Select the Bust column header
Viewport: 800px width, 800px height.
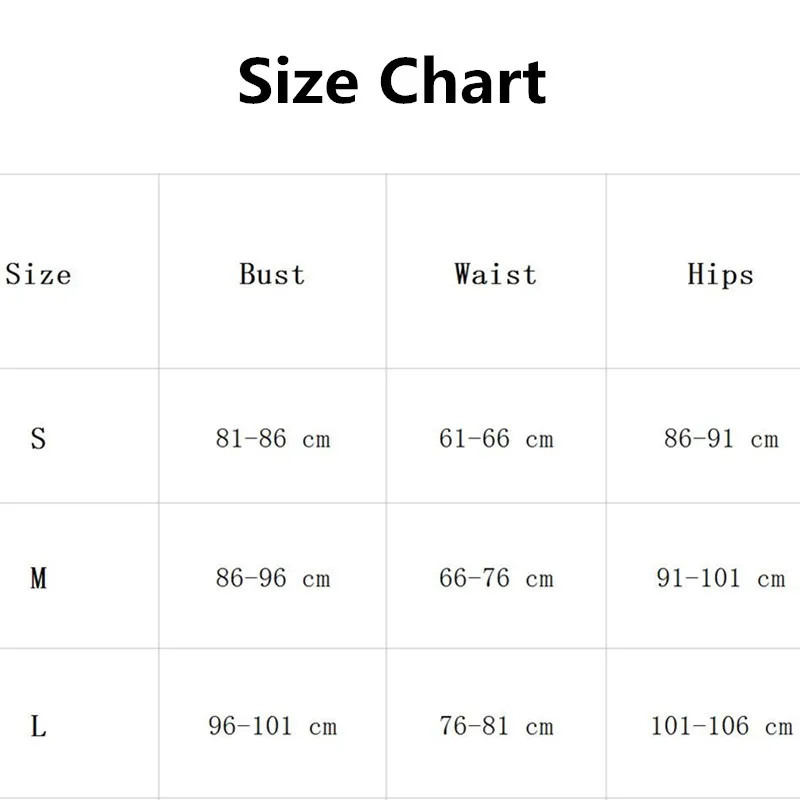(x=272, y=274)
